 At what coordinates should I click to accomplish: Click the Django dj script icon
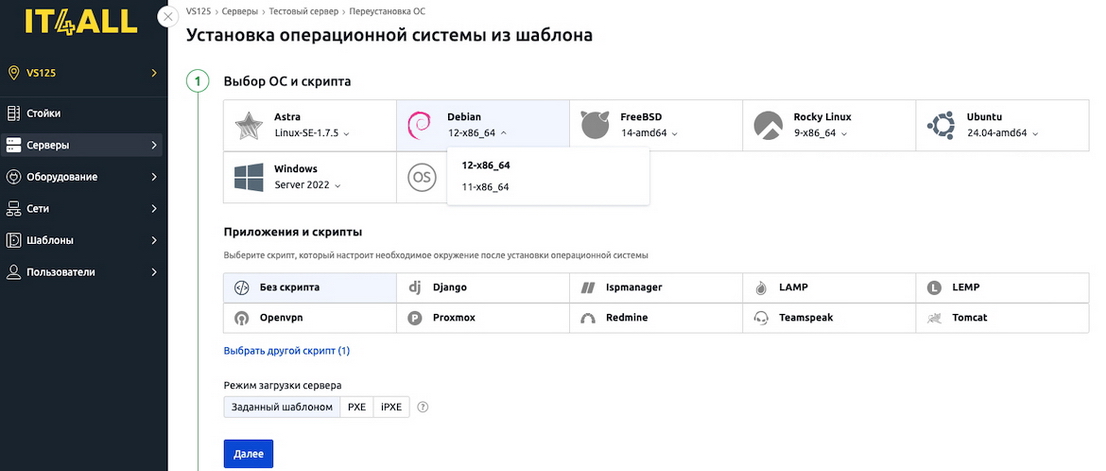coord(414,287)
